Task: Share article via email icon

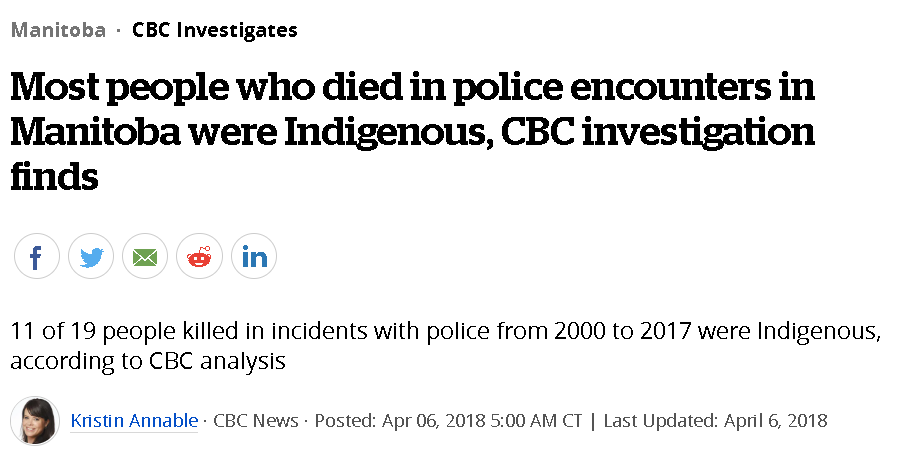Action: tap(145, 257)
